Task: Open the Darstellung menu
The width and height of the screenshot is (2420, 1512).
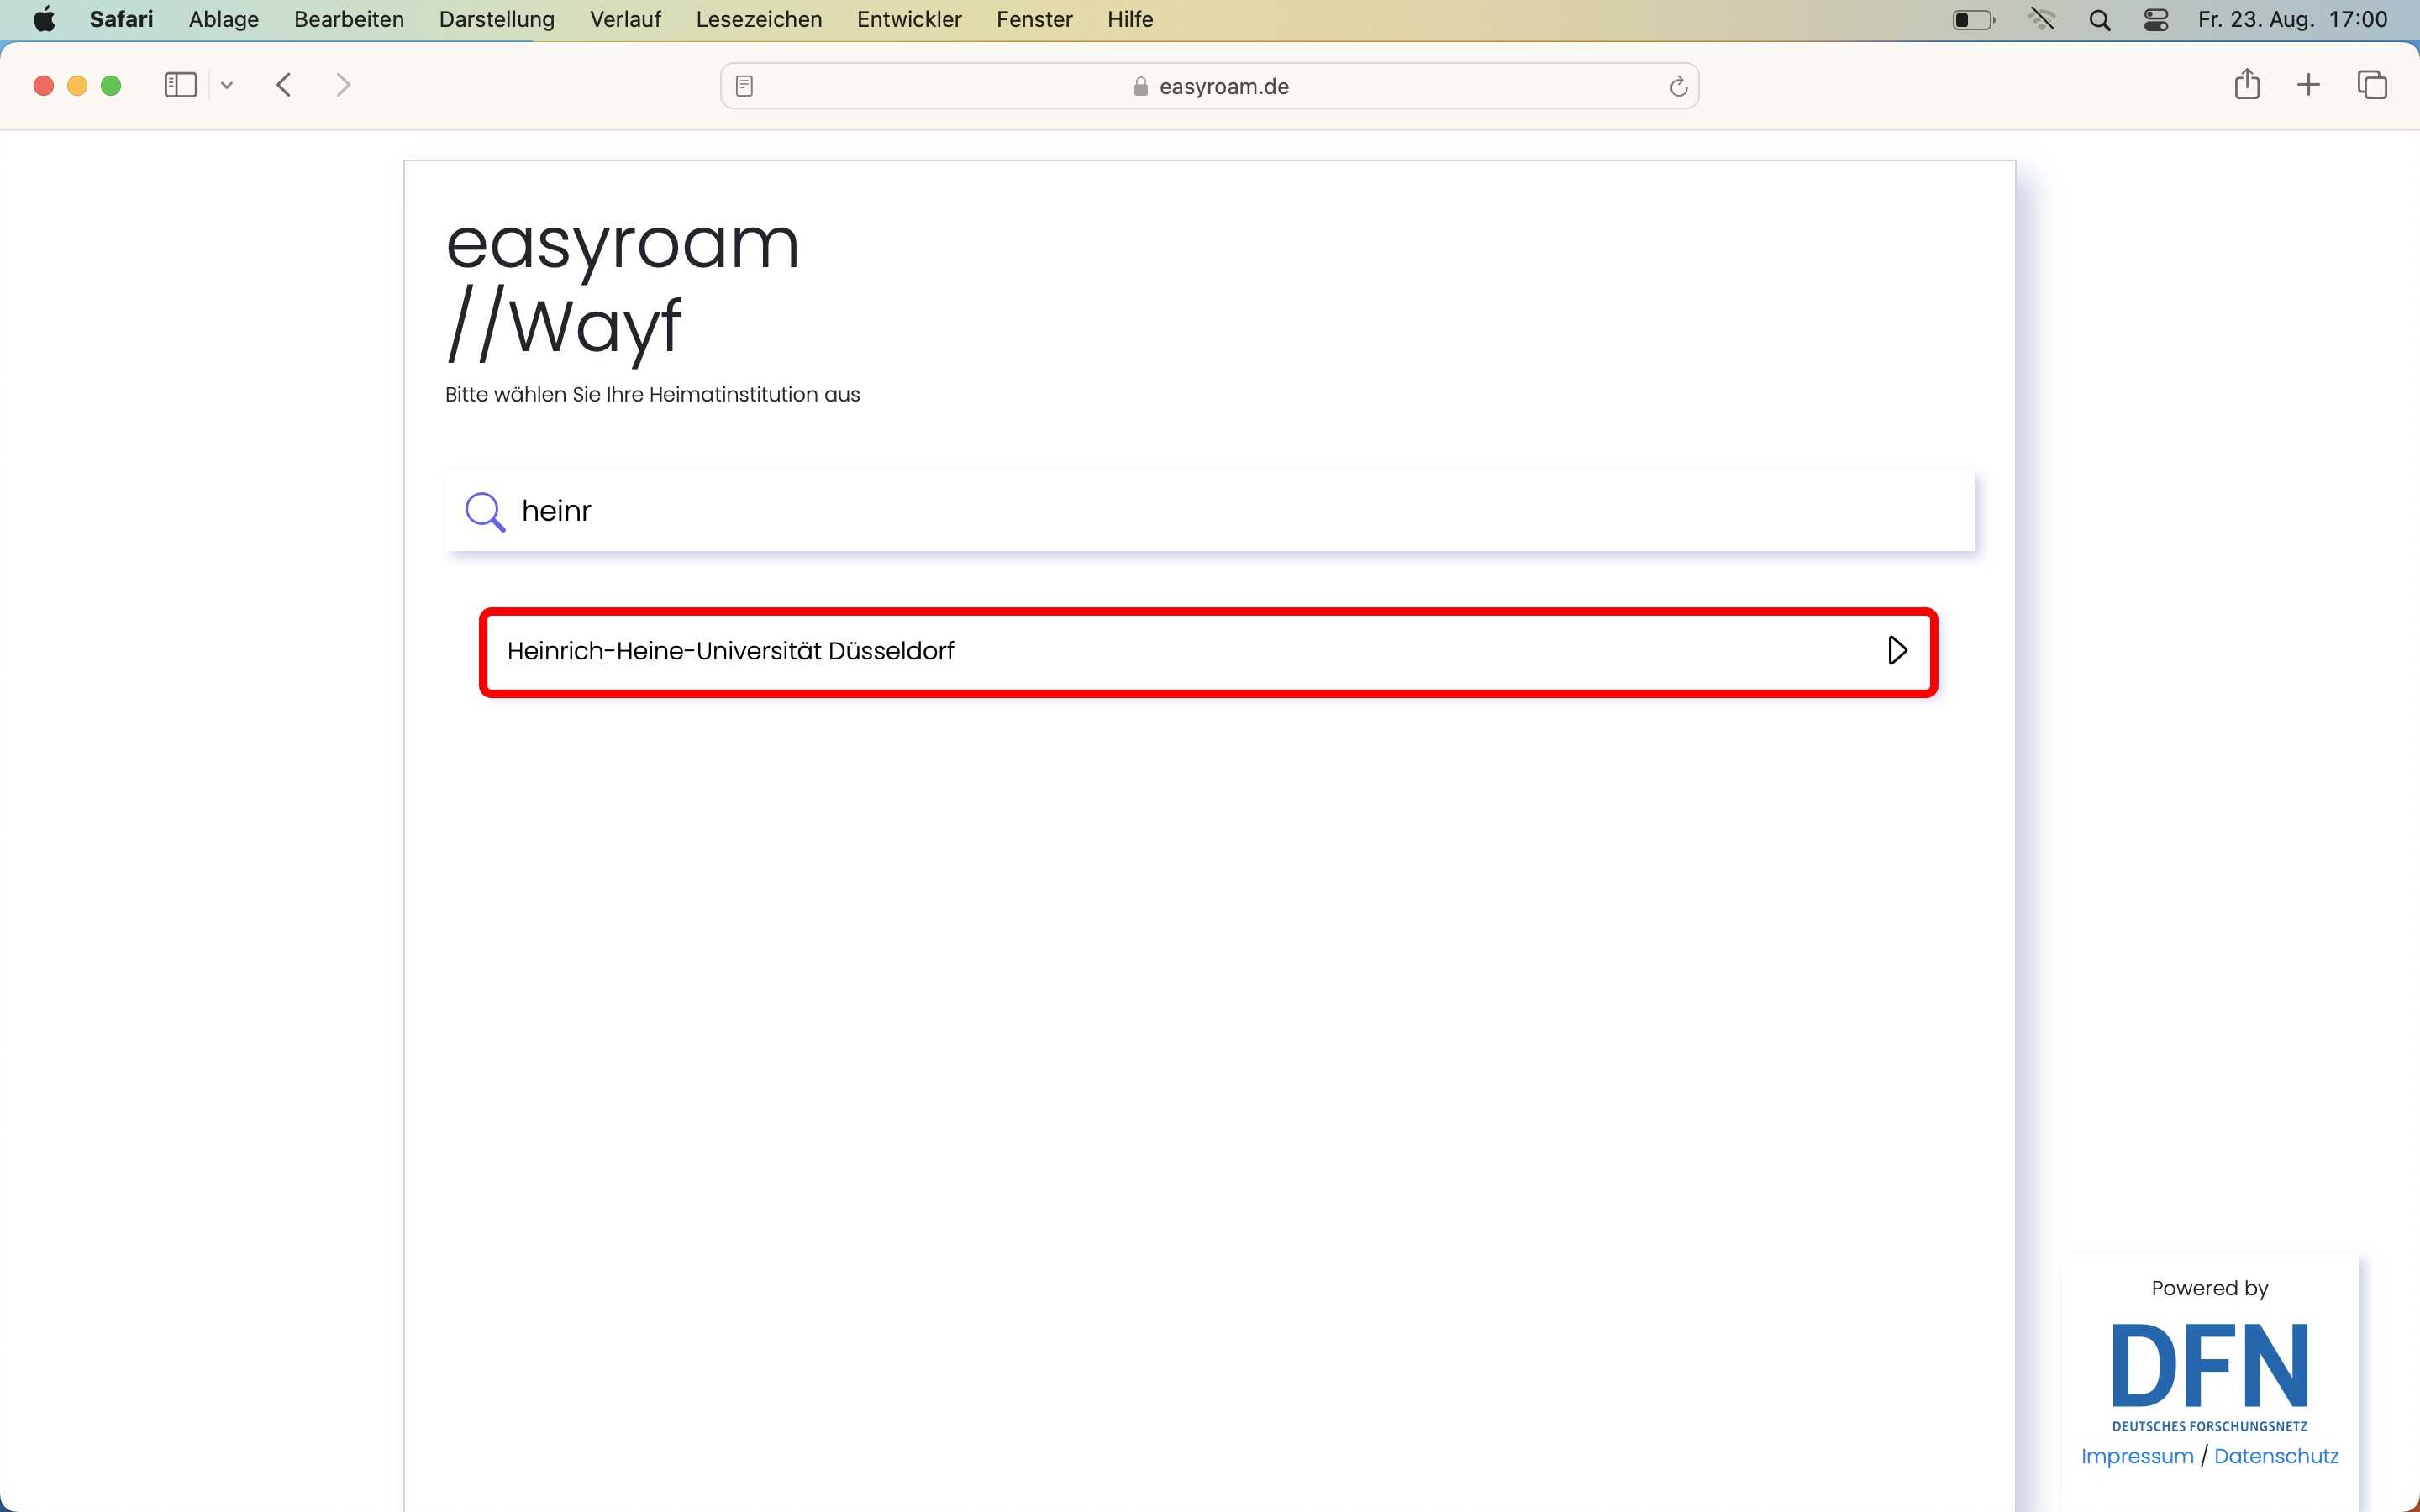Action: coord(497,19)
